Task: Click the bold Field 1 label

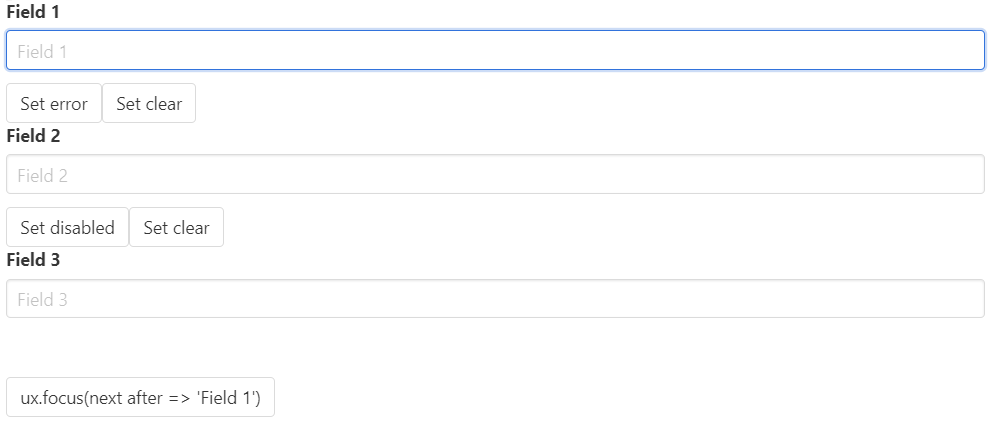Action: tap(34, 12)
